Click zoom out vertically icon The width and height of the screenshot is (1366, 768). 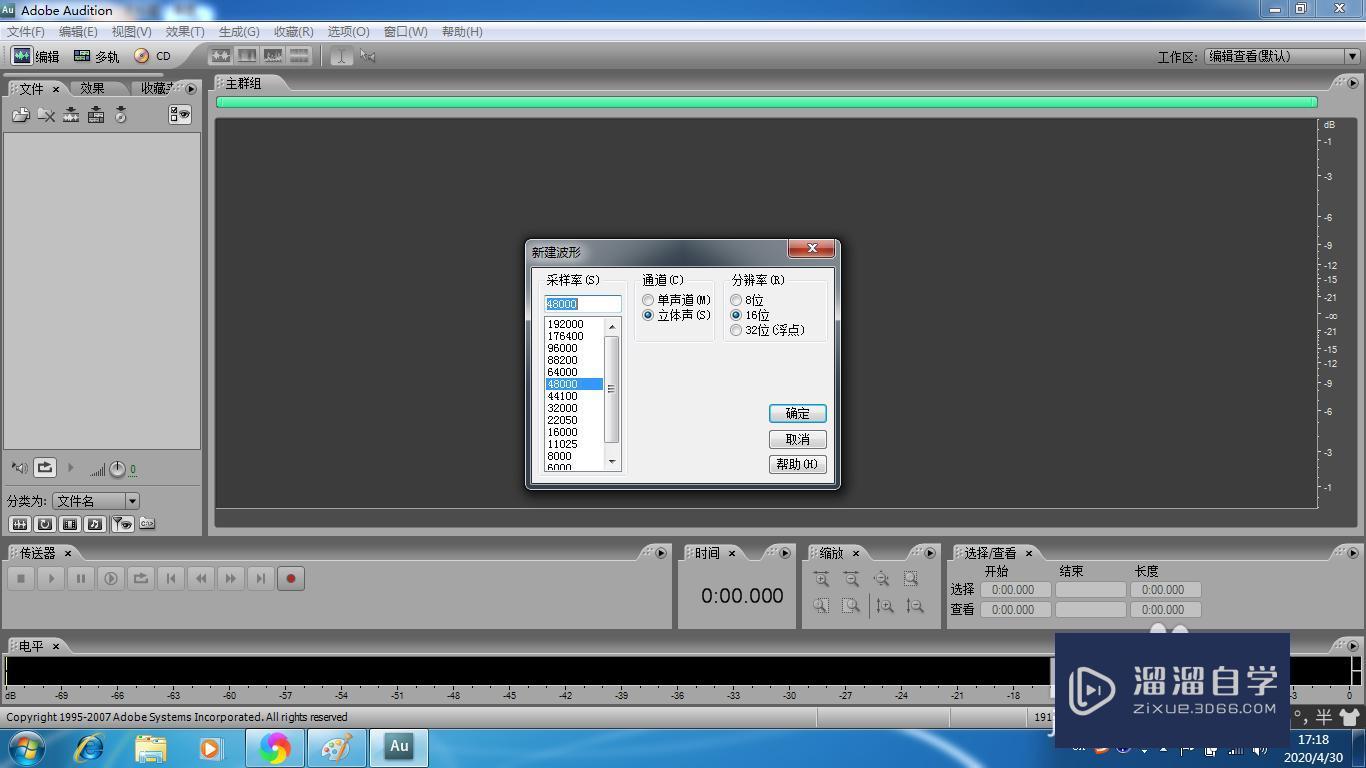[x=915, y=606]
